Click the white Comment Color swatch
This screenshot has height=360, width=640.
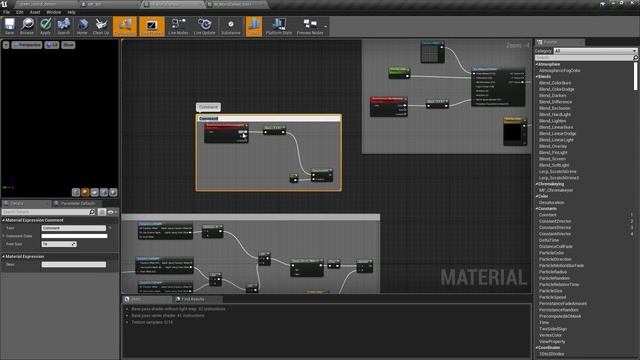[74, 236]
